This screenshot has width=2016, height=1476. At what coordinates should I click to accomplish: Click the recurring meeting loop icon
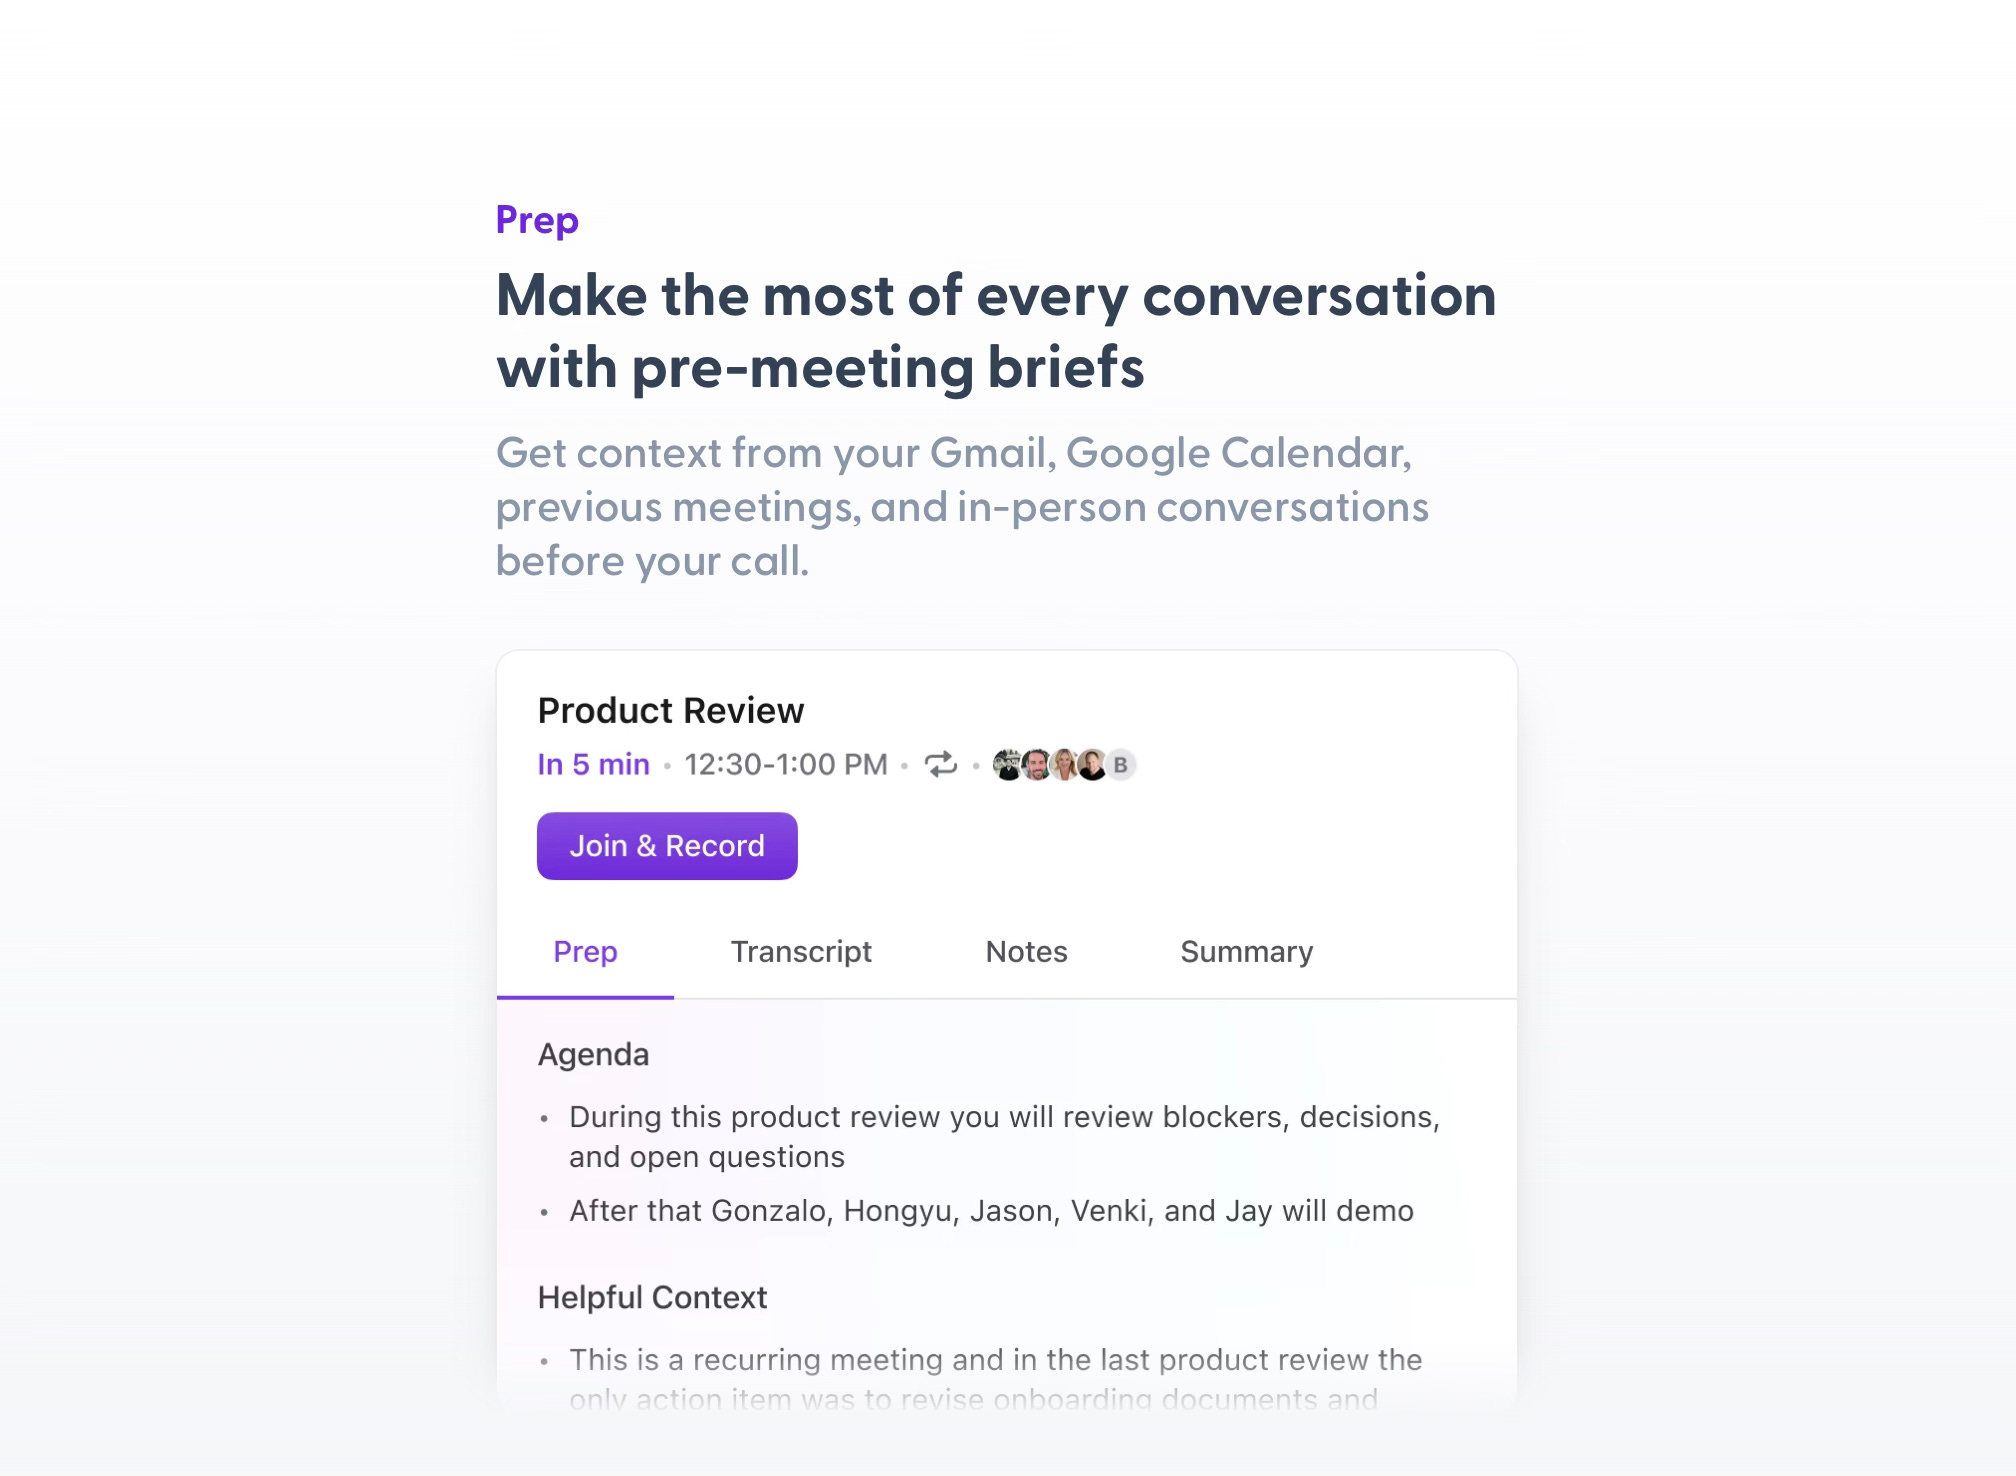[940, 765]
